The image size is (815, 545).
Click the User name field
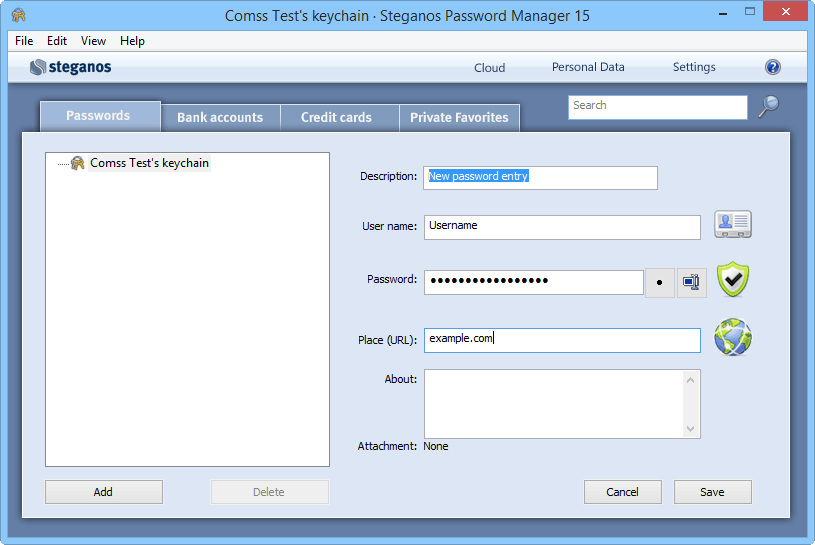click(562, 228)
